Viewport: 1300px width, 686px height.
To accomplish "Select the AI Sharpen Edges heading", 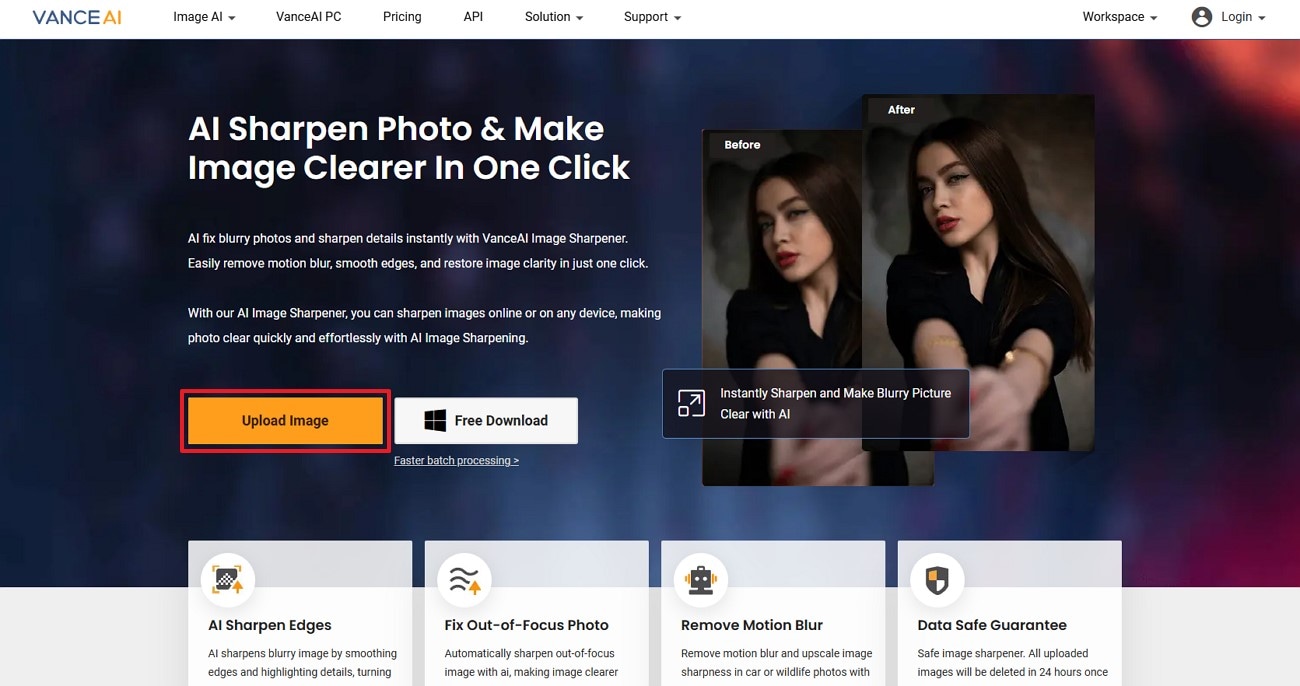I will 270,625.
